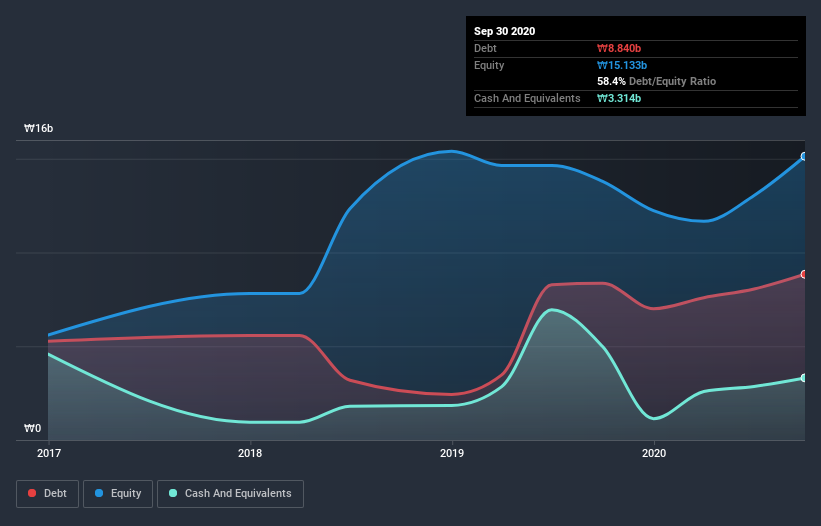
Task: Click the 2020 x-axis label
Action: pos(654,453)
